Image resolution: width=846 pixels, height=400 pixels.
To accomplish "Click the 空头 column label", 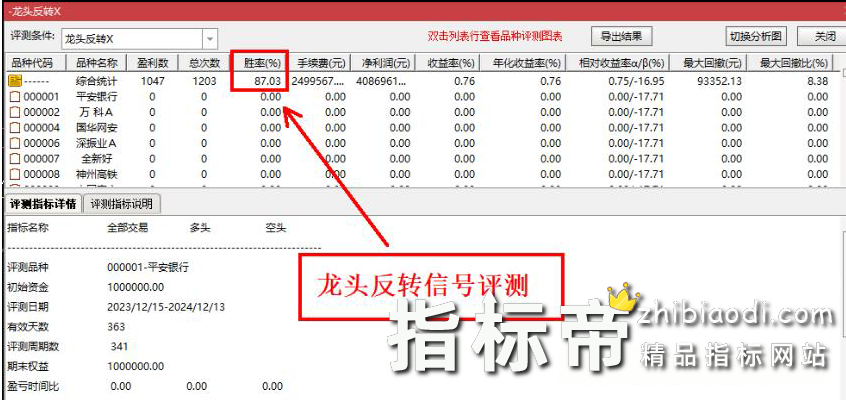I will click(276, 228).
